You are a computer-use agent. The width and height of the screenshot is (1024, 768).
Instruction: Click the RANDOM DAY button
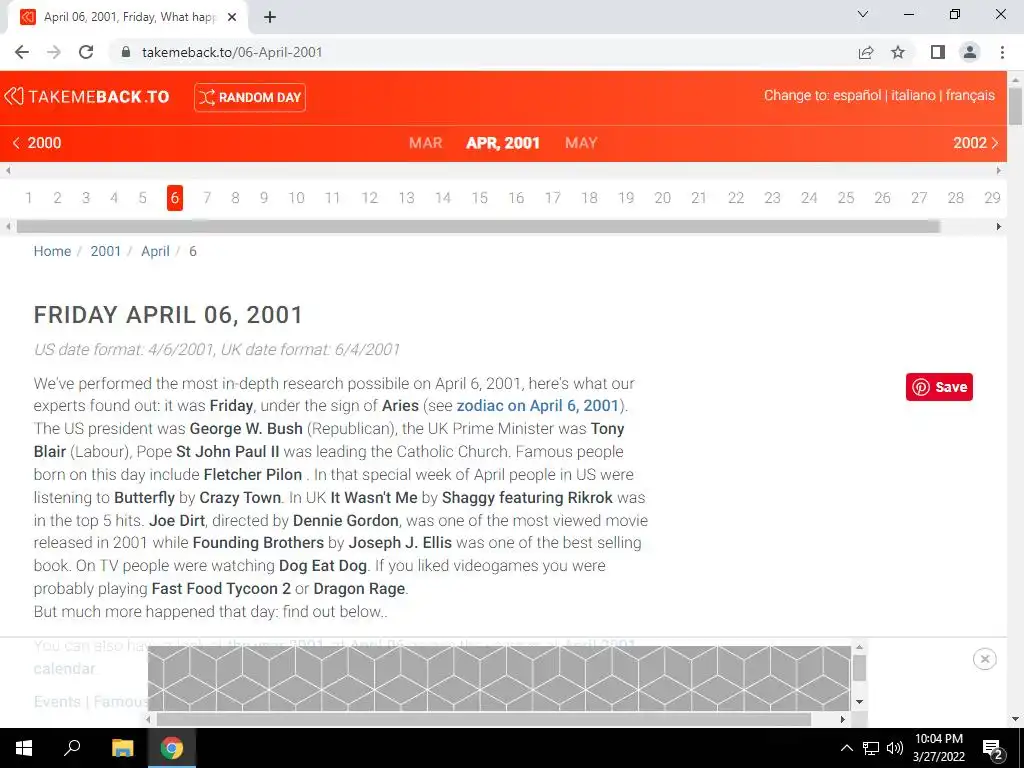(x=249, y=97)
